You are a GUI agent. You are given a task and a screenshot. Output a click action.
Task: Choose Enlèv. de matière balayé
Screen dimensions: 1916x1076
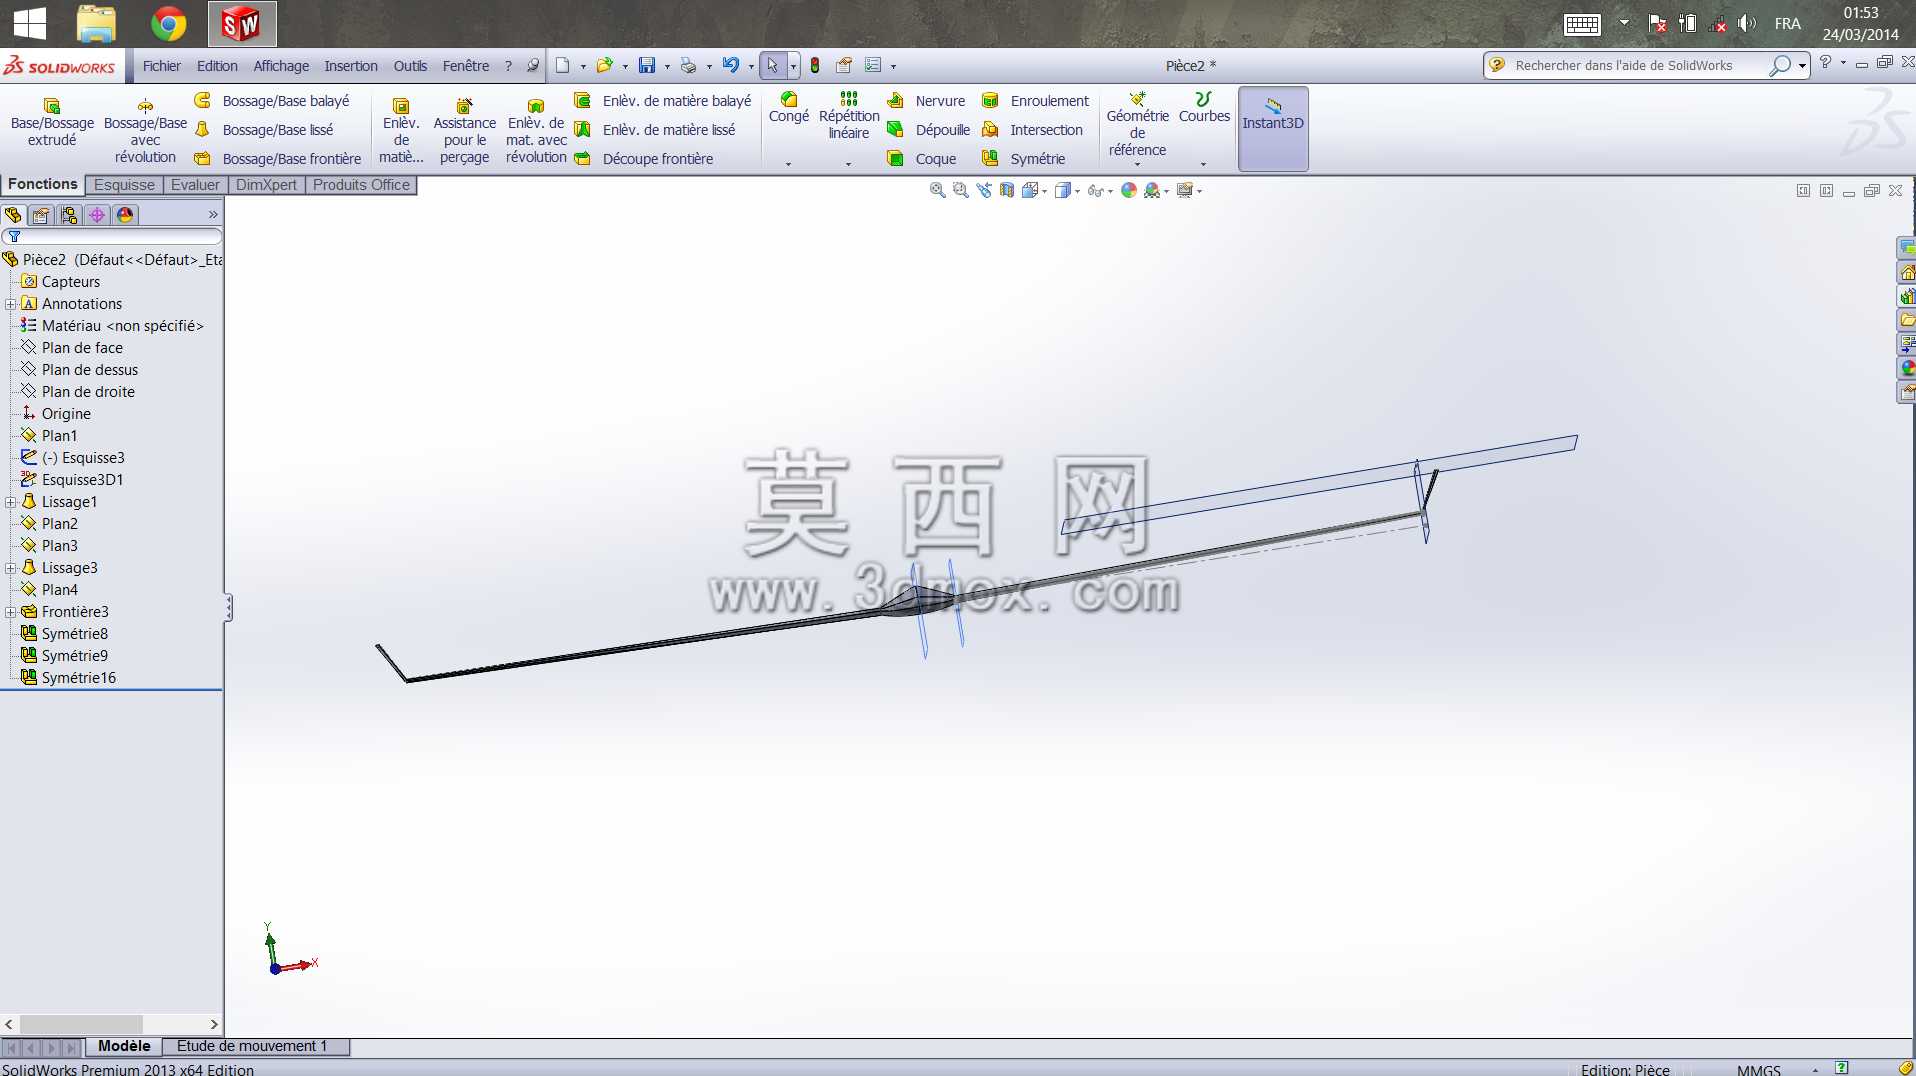pos(663,101)
